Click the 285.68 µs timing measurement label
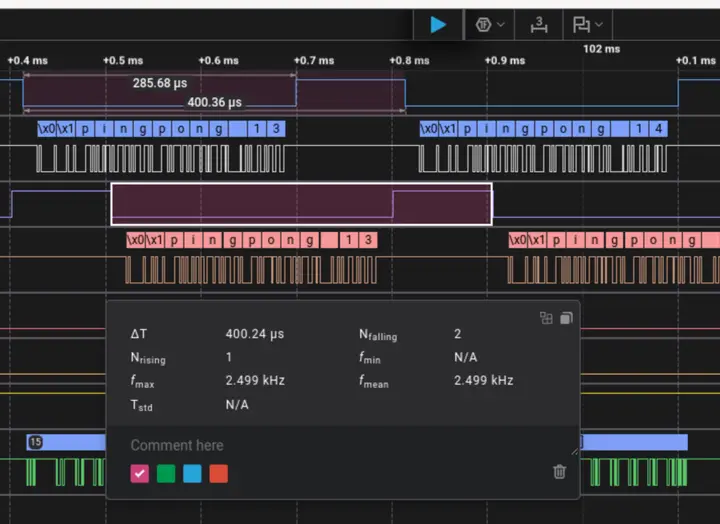 click(160, 83)
